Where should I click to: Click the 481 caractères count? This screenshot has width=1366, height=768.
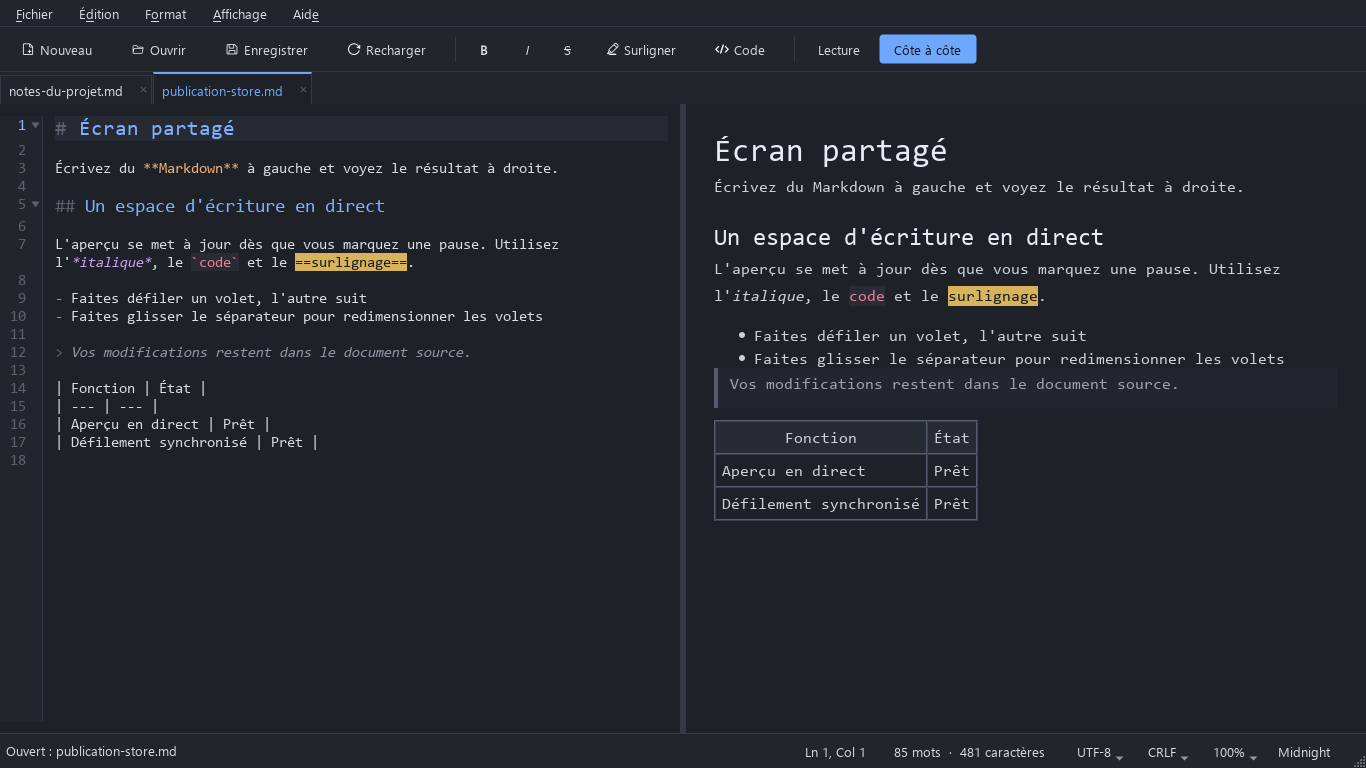[x=1002, y=752]
